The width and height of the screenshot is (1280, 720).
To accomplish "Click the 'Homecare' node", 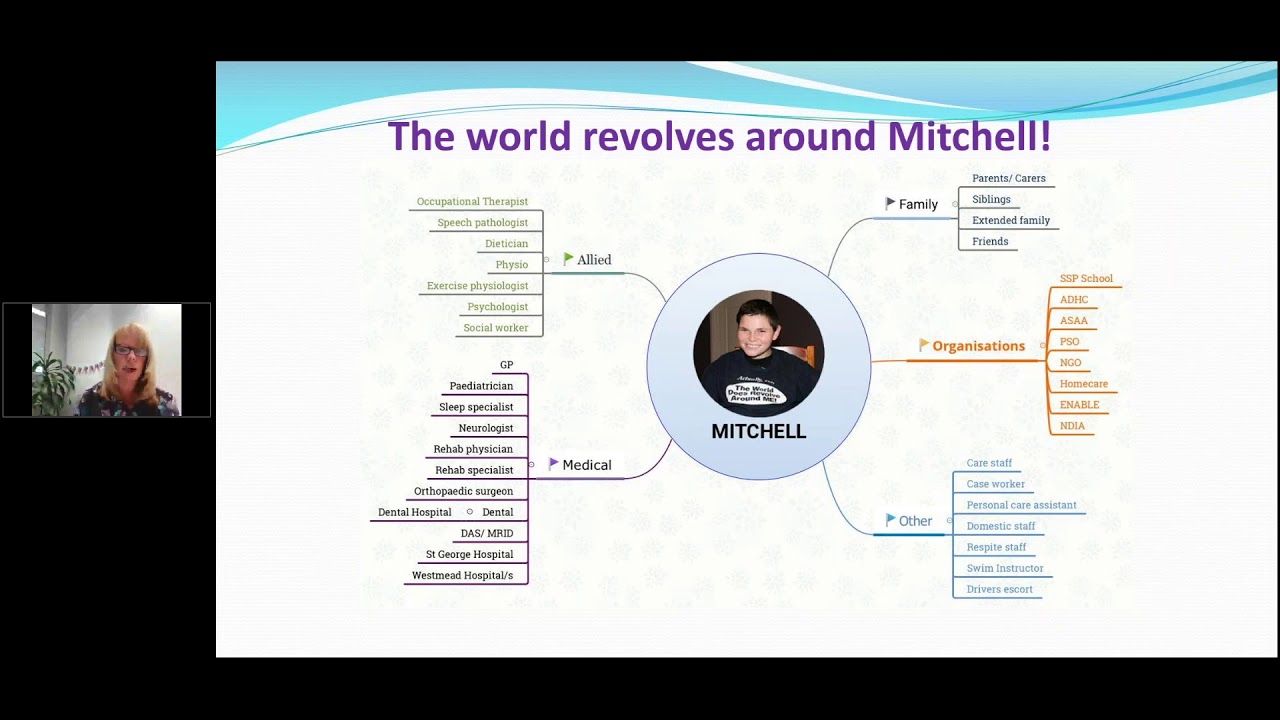I will 1084,384.
